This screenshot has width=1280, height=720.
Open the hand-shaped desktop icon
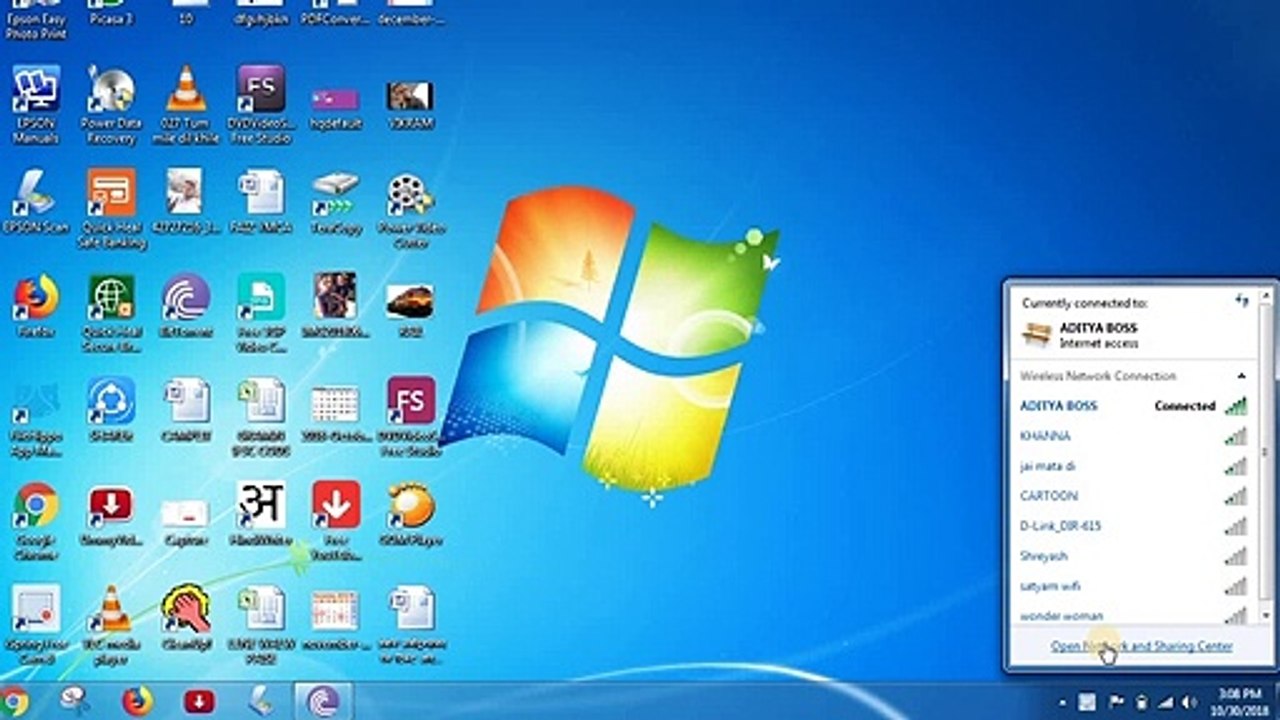[x=186, y=617]
